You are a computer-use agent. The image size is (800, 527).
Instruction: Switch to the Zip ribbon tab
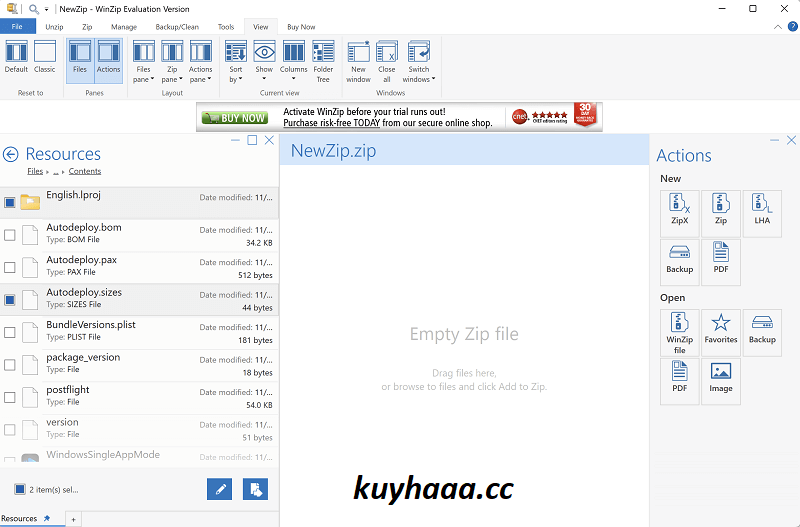pos(87,27)
